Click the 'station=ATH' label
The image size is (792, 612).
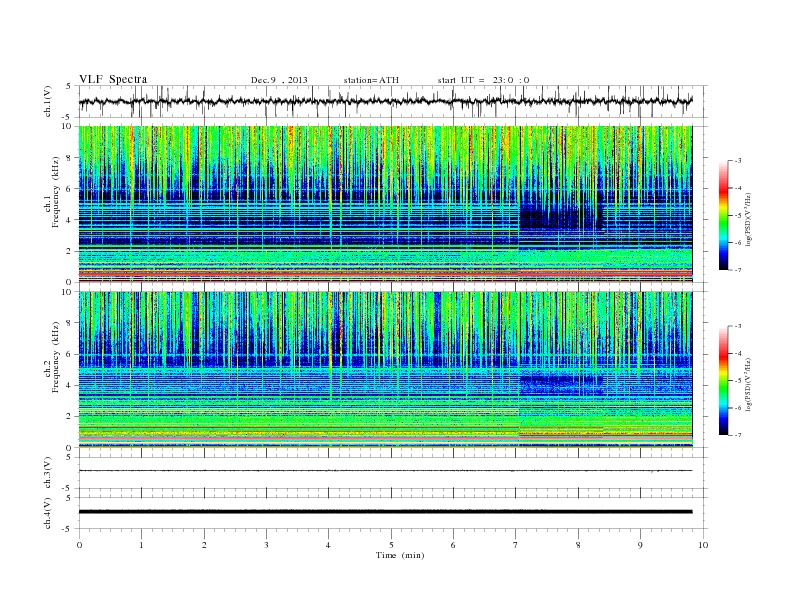pos(371,80)
